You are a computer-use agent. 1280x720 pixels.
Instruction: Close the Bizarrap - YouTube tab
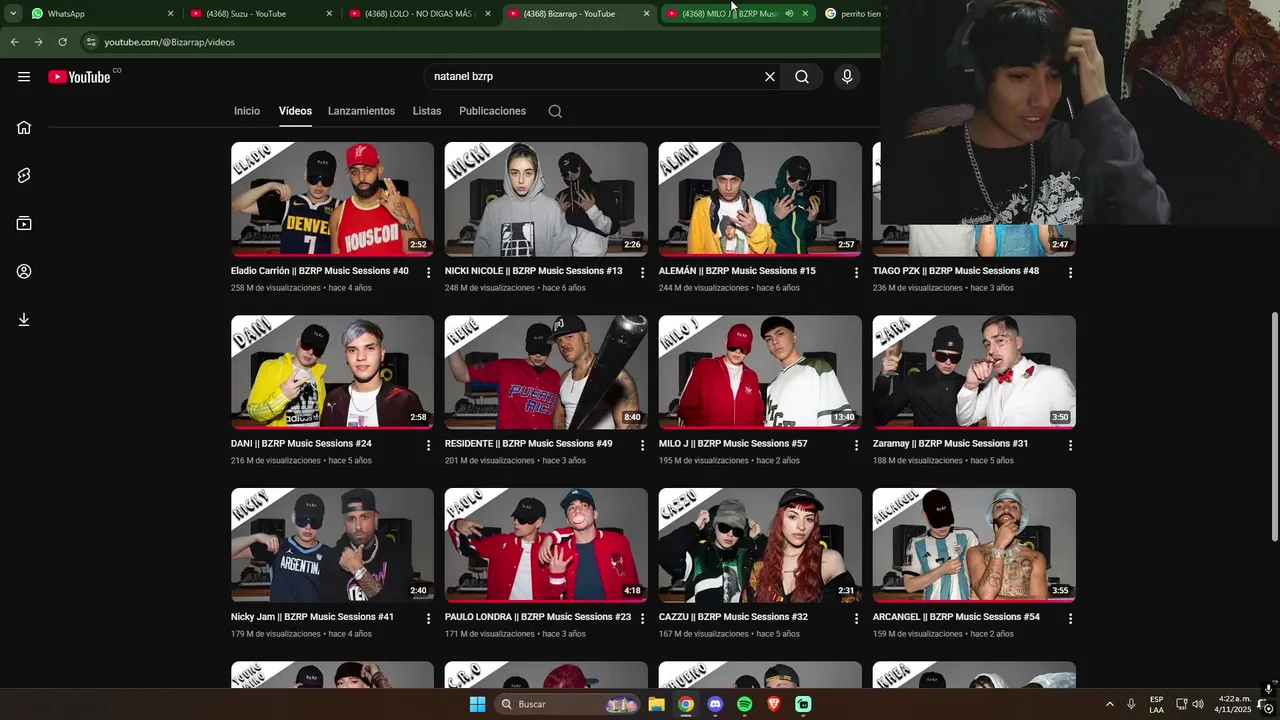pos(646,14)
